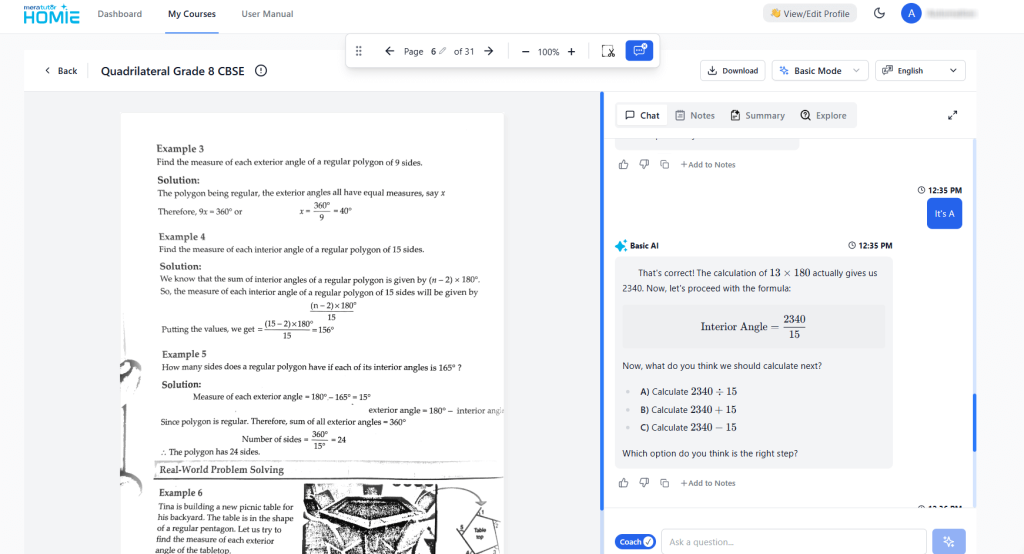Click the Example 5 heading

184,353
